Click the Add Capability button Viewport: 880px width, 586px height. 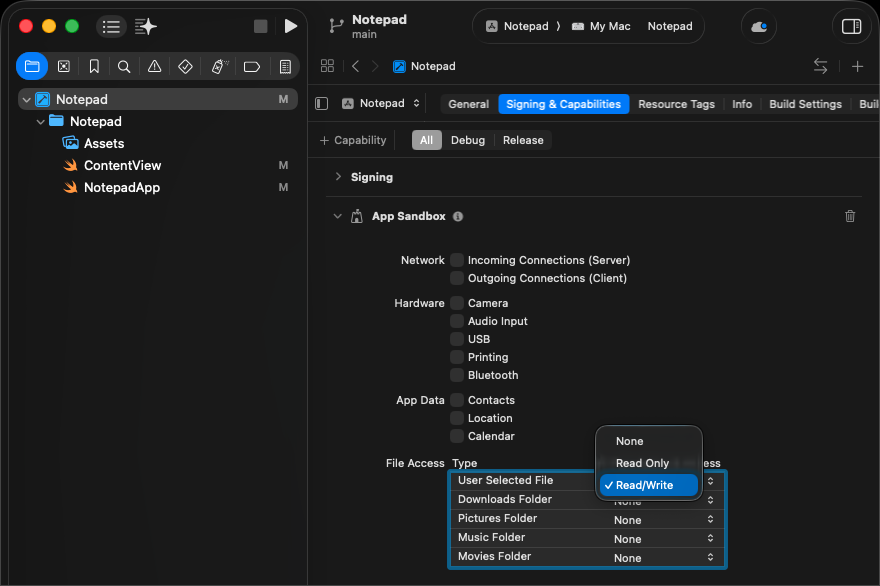(353, 140)
